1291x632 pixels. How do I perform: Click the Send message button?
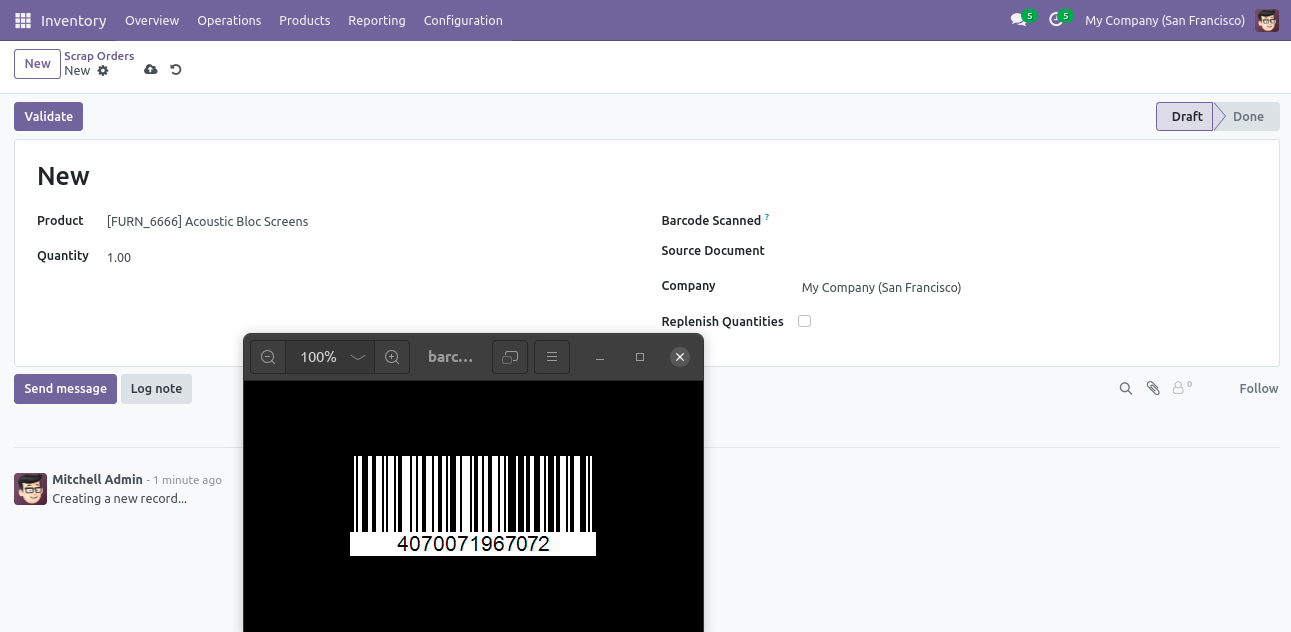point(65,389)
